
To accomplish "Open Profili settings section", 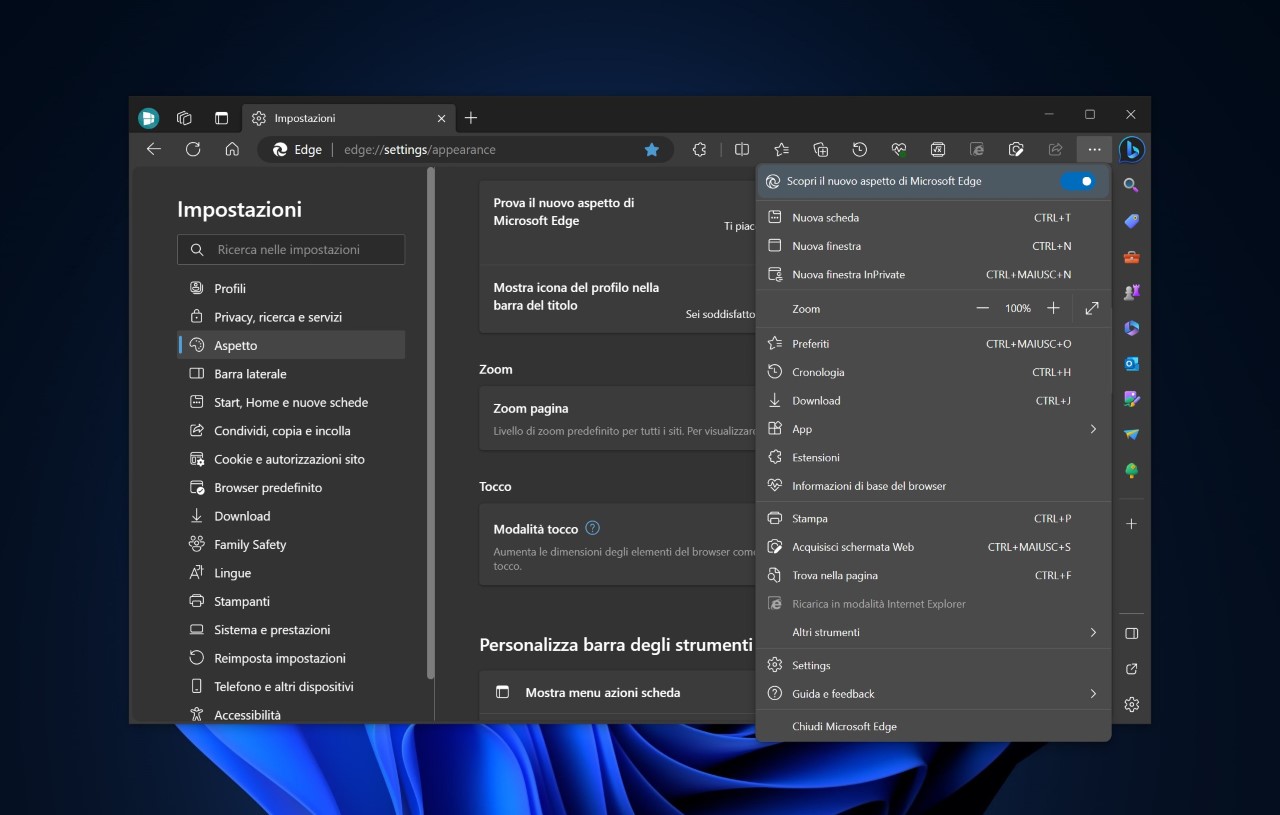I will (x=291, y=288).
